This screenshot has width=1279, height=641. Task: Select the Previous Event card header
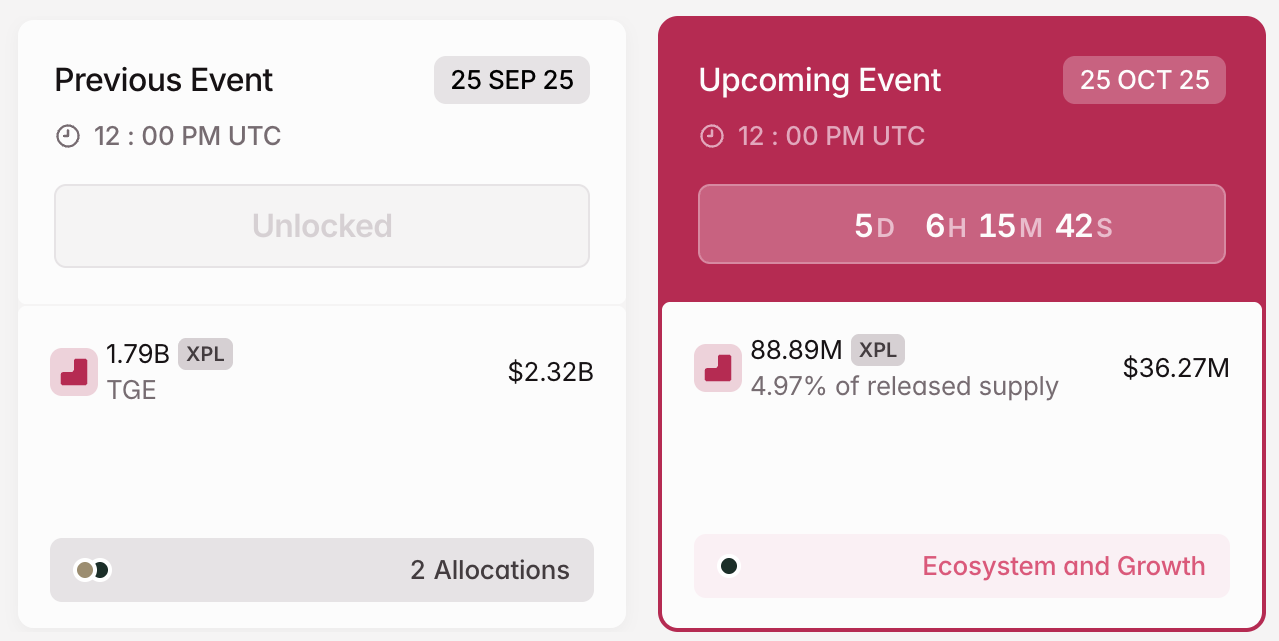click(x=163, y=80)
